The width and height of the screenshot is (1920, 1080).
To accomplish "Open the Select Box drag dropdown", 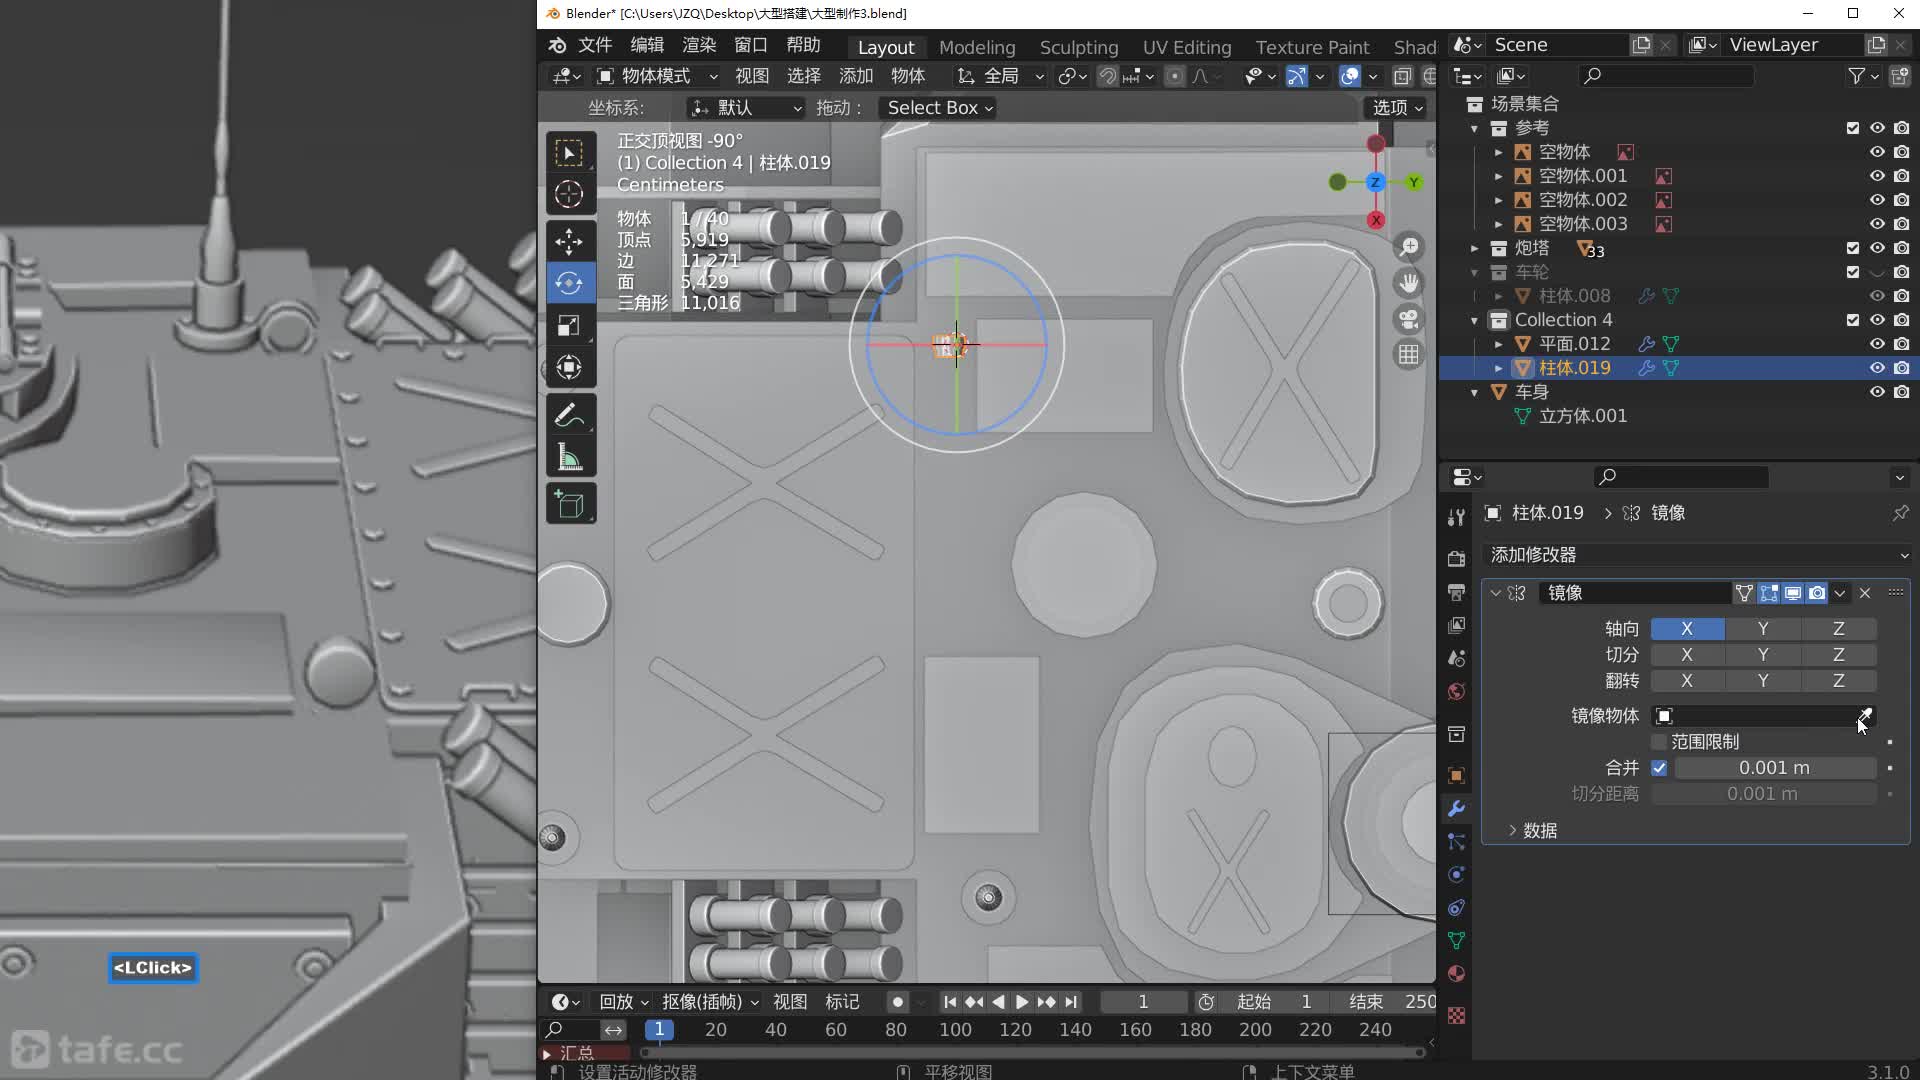I will coord(939,108).
